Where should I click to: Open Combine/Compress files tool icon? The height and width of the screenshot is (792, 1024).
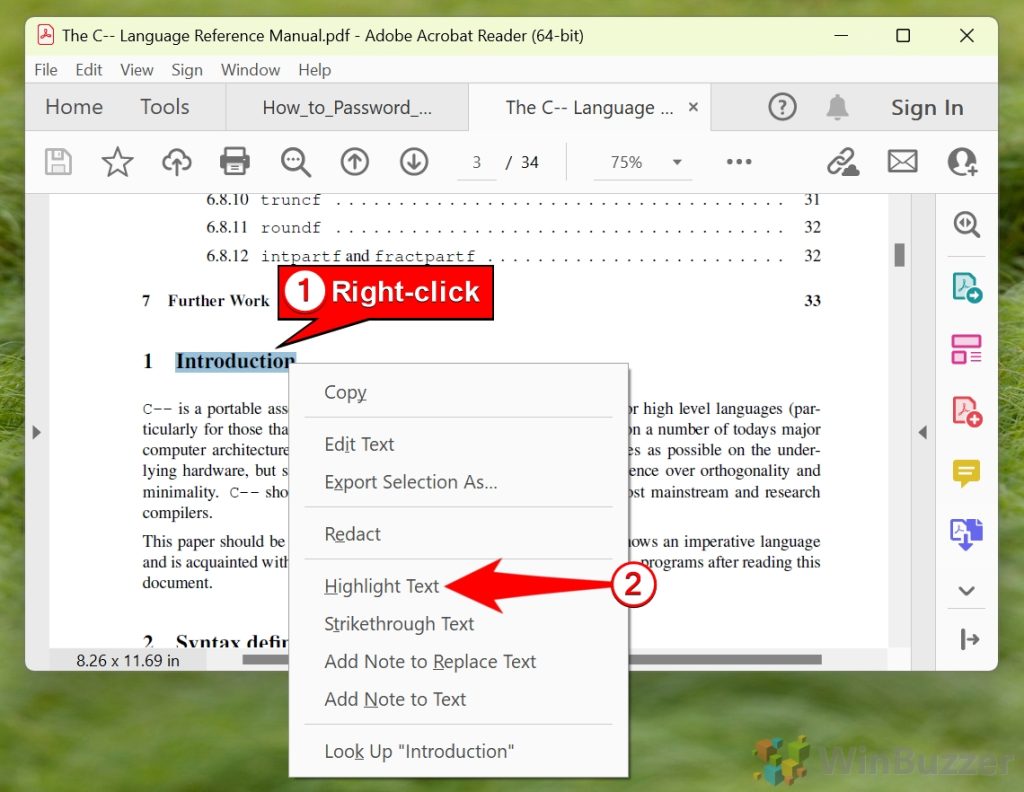point(967,534)
